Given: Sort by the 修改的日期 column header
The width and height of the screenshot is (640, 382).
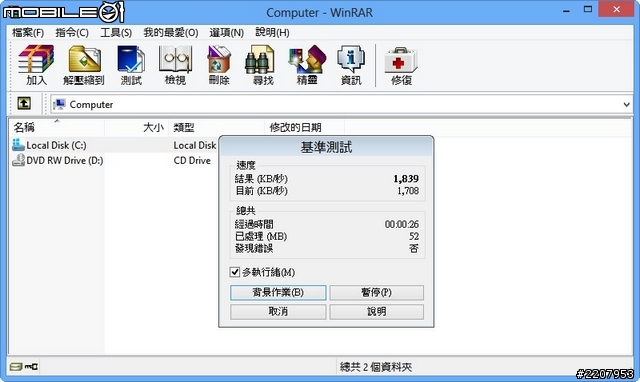Looking at the screenshot, I should [304, 127].
